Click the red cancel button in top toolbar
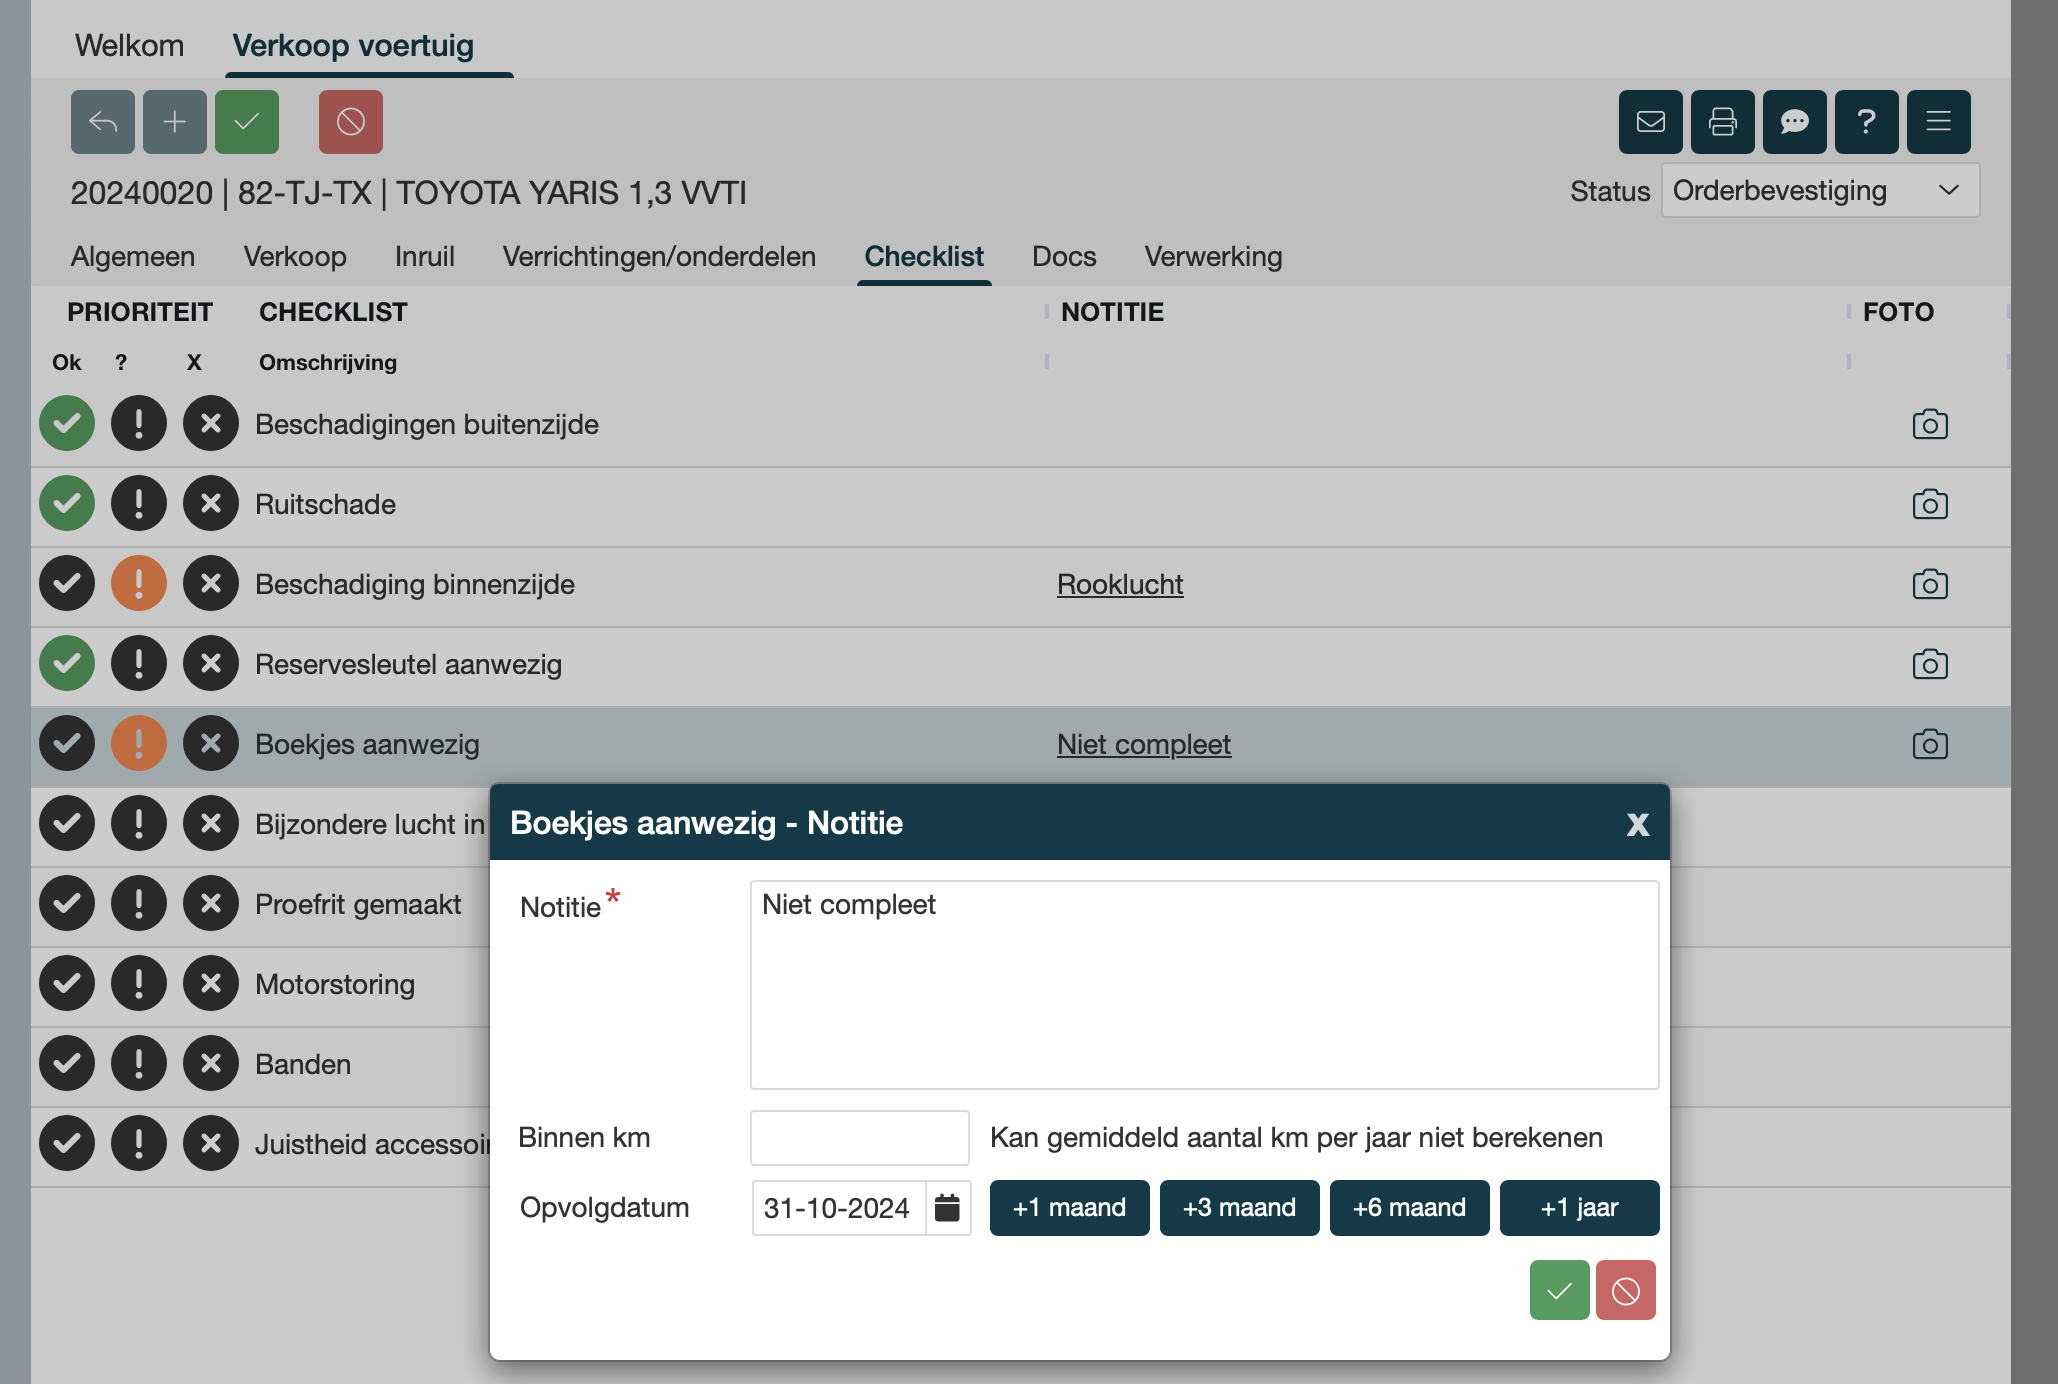 click(350, 122)
